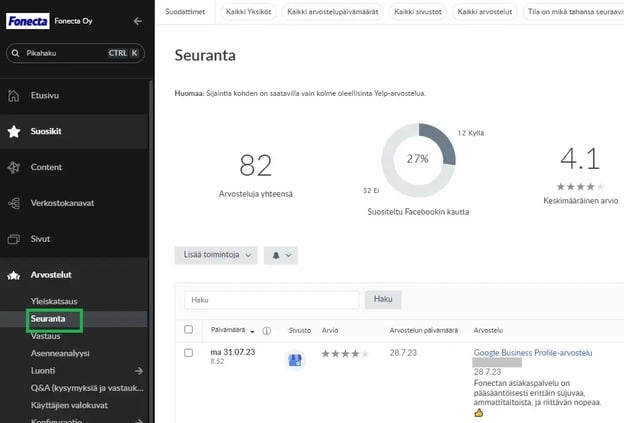Click Arvostelun päivämäärä column header
Screen dimensions: 624x423
coord(424,330)
